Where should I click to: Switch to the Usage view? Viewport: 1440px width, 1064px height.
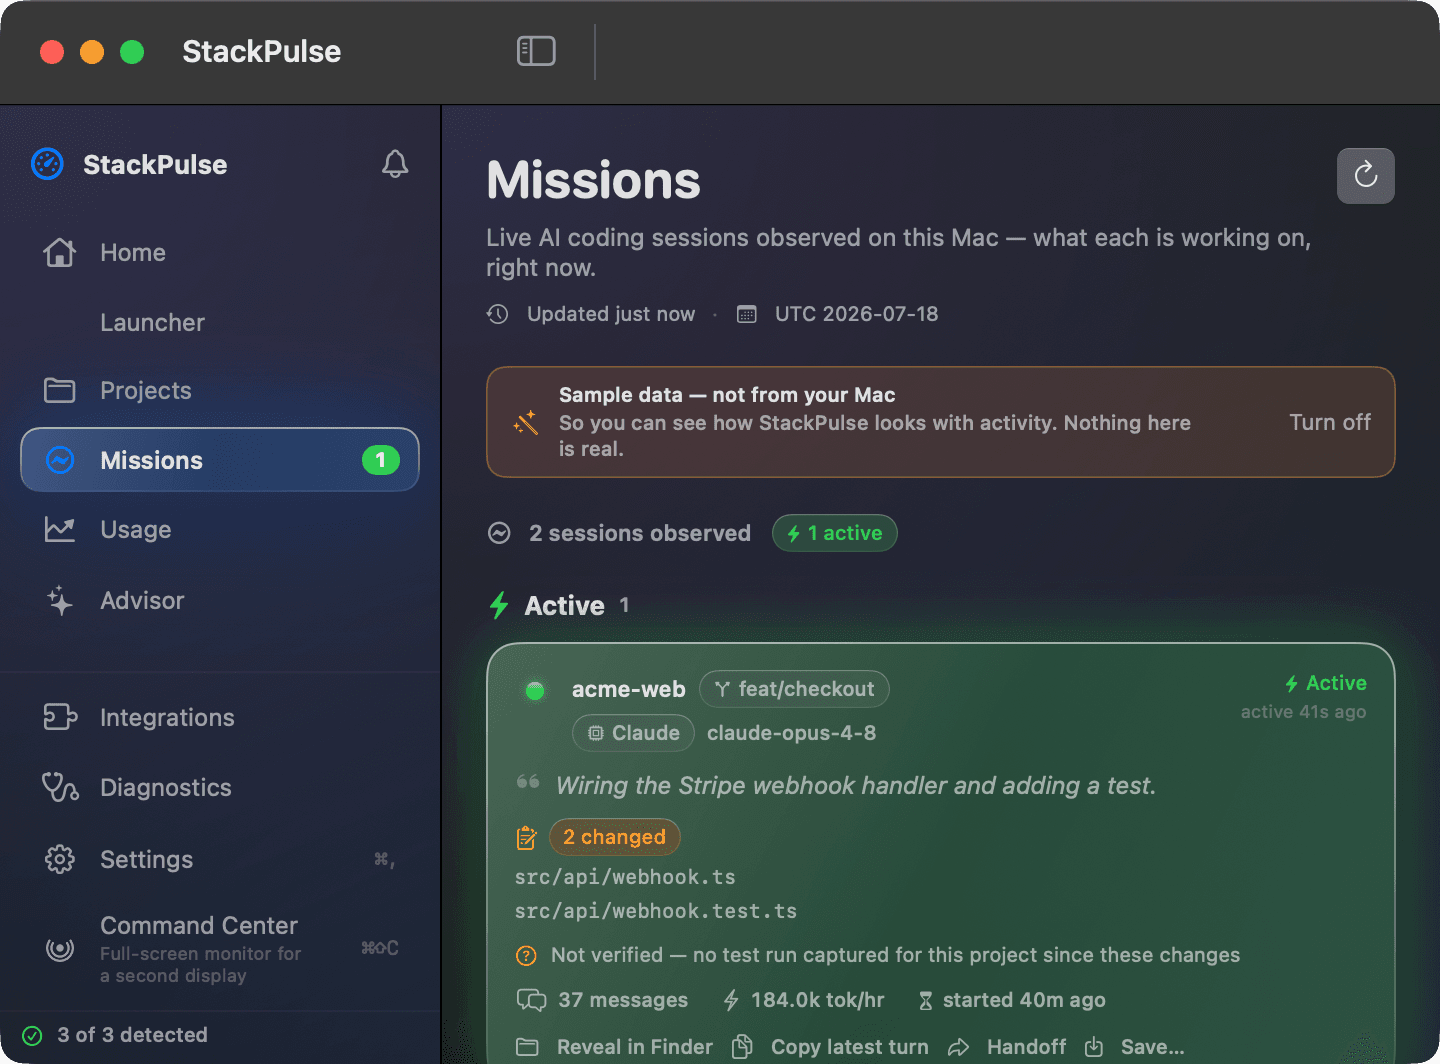(x=220, y=529)
